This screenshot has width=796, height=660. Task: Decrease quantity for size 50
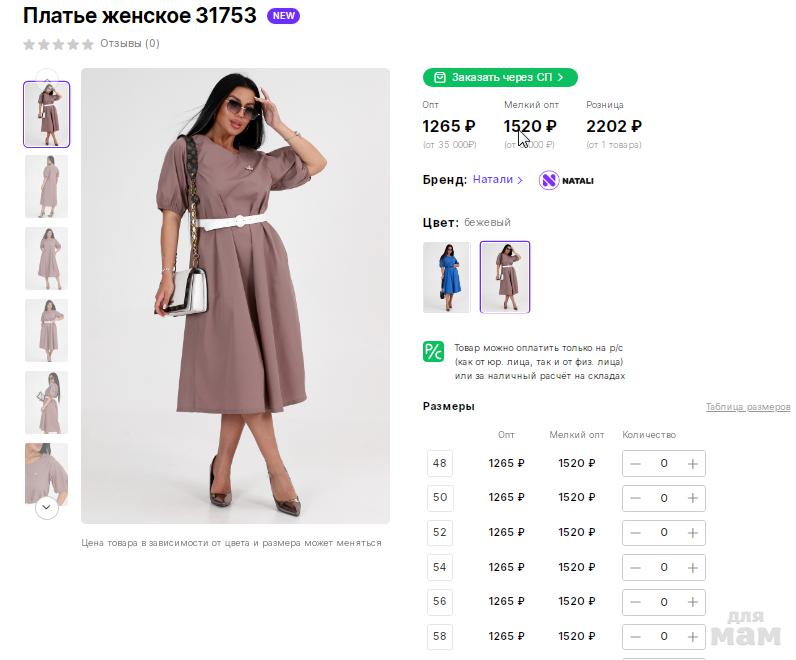636,498
